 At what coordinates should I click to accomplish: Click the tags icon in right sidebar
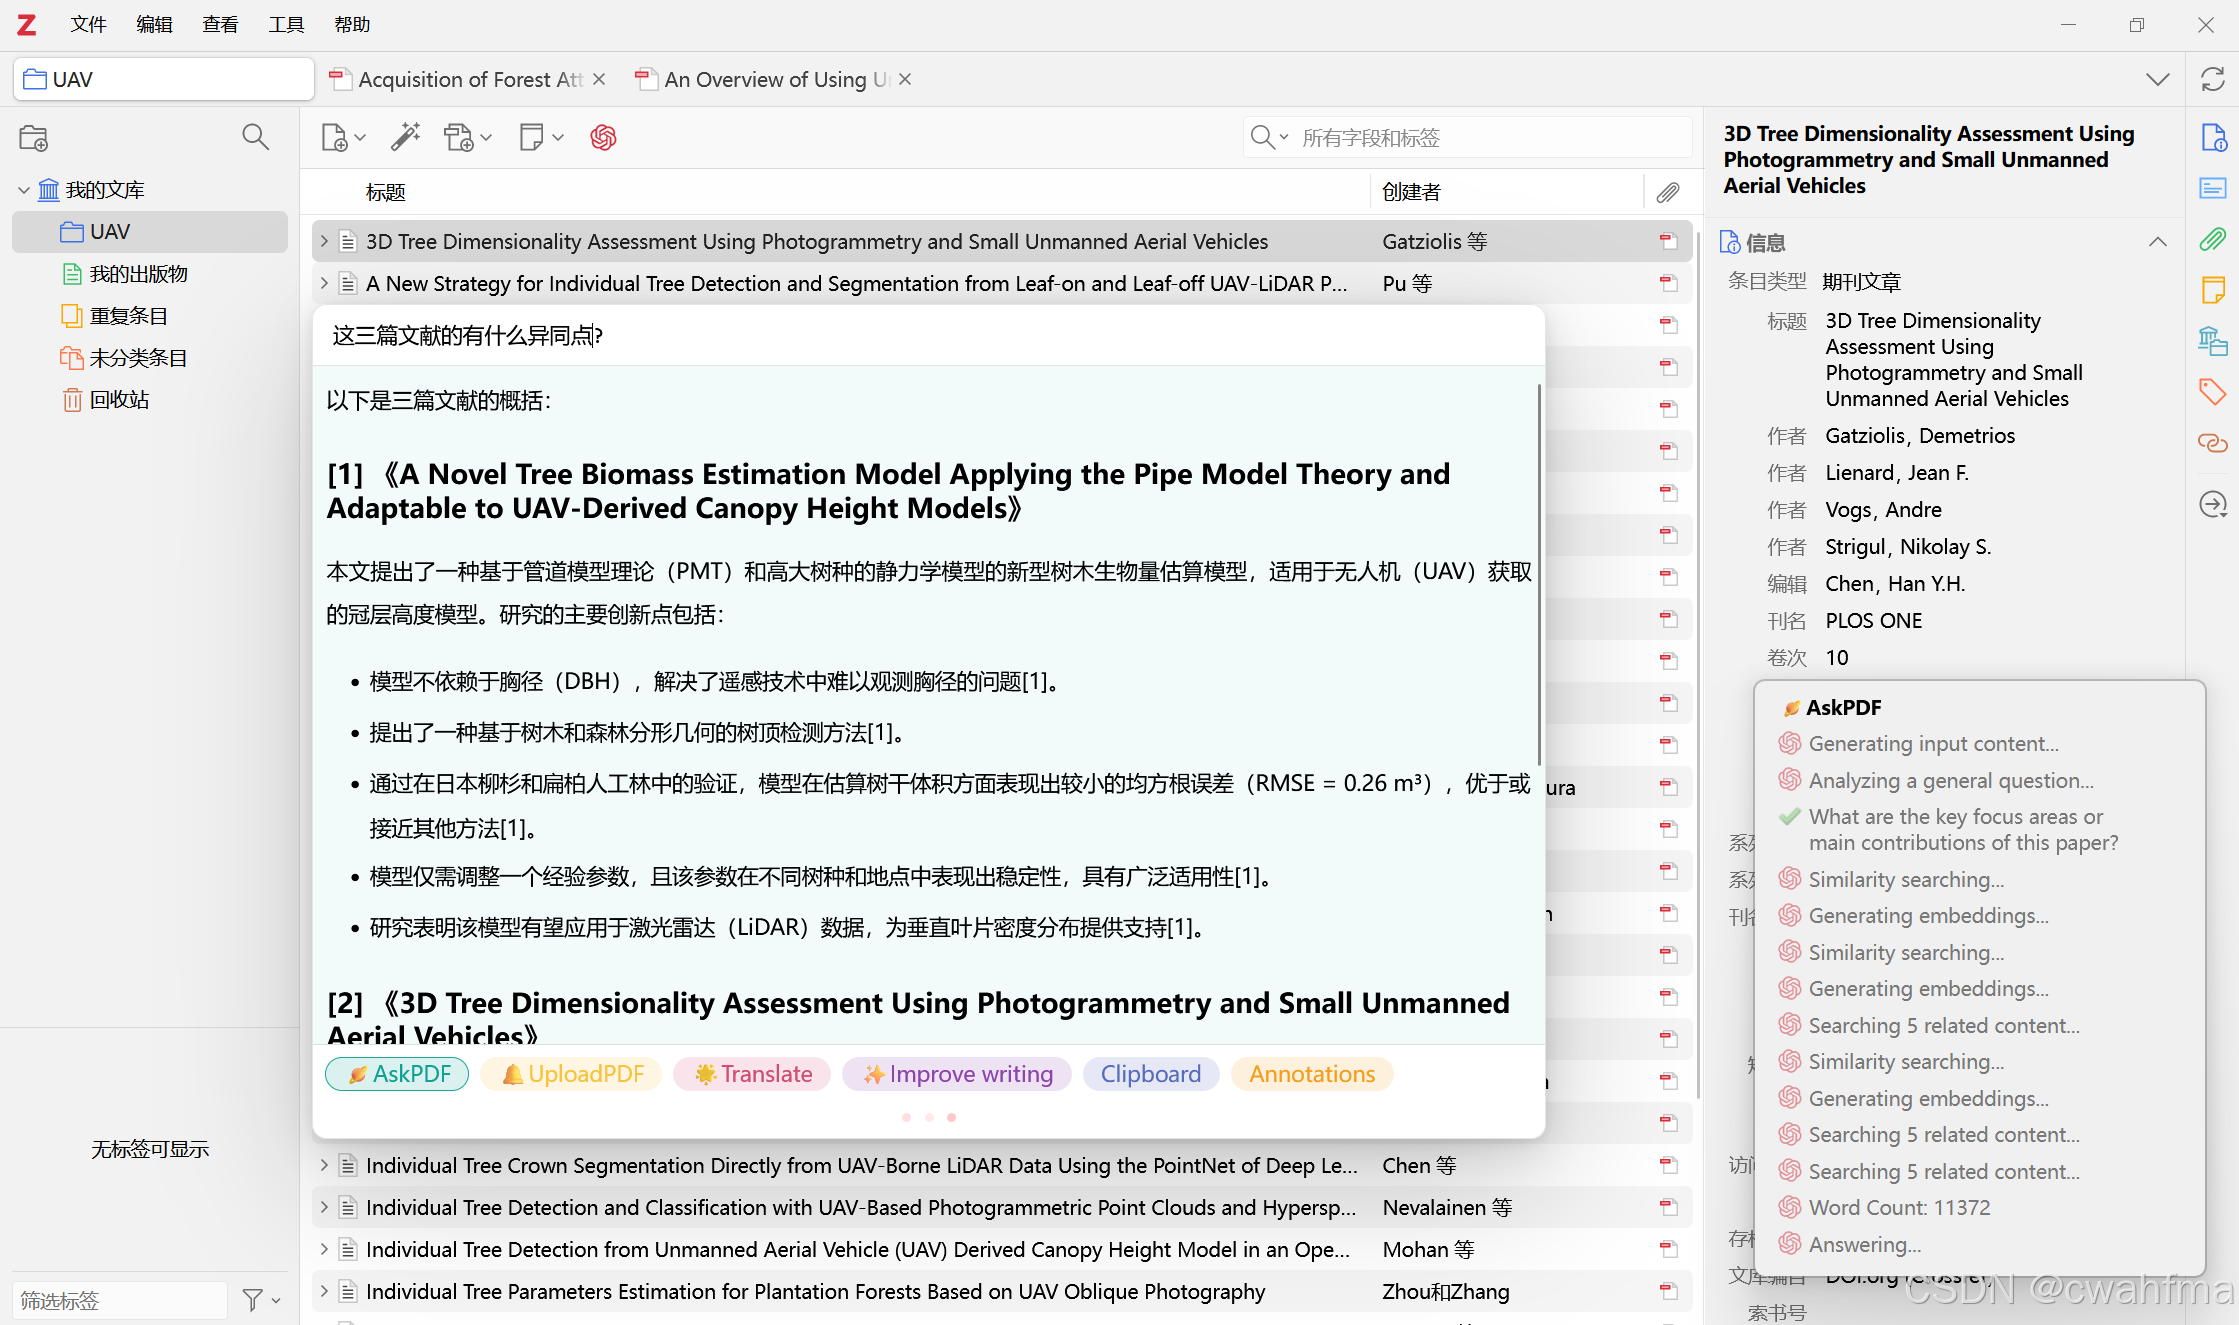pos(2212,391)
